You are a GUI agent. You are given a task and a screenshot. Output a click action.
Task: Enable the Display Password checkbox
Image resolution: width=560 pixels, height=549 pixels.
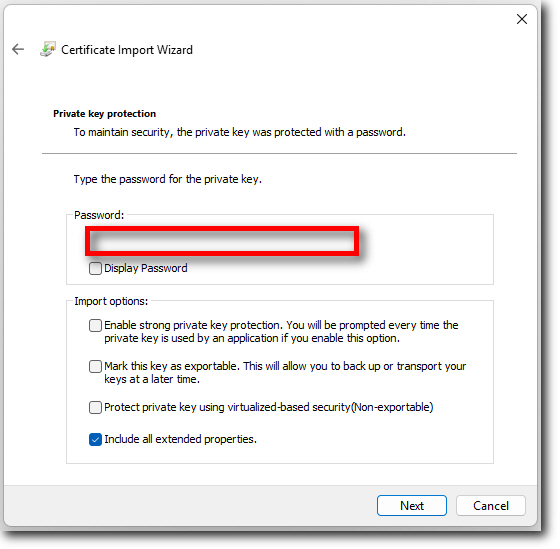click(95, 268)
